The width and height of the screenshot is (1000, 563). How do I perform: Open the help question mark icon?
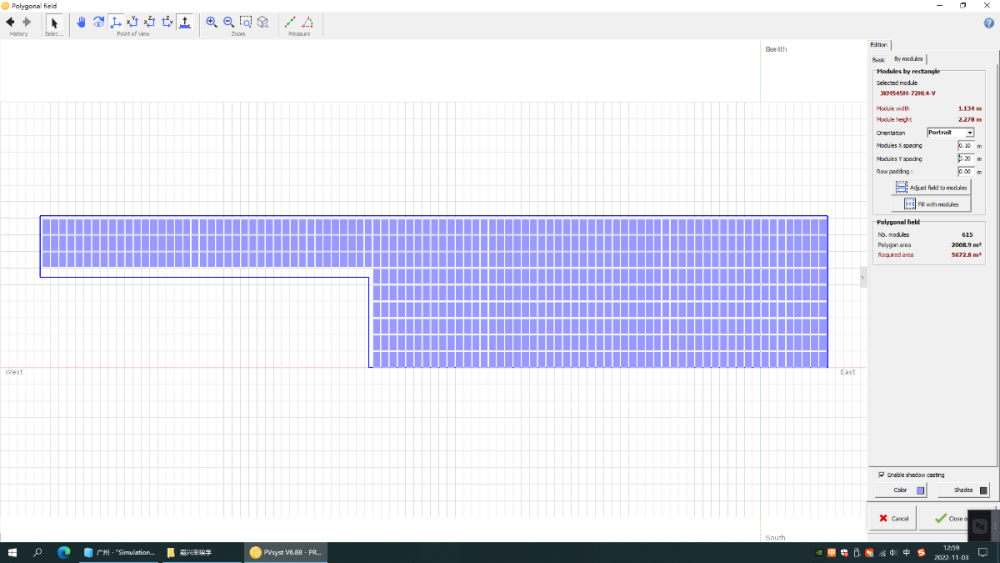989,23
